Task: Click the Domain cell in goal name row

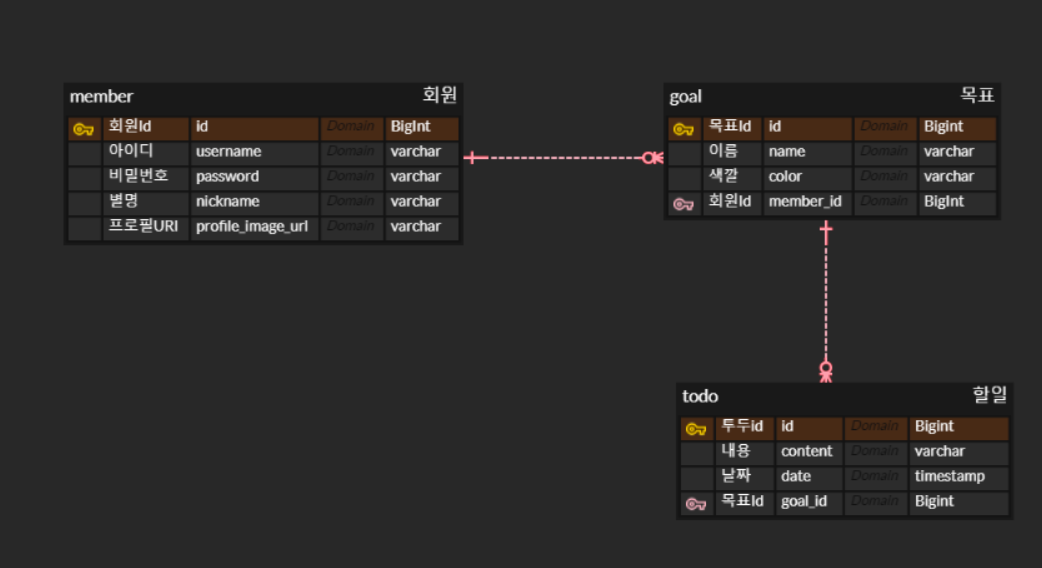Action: (x=885, y=151)
